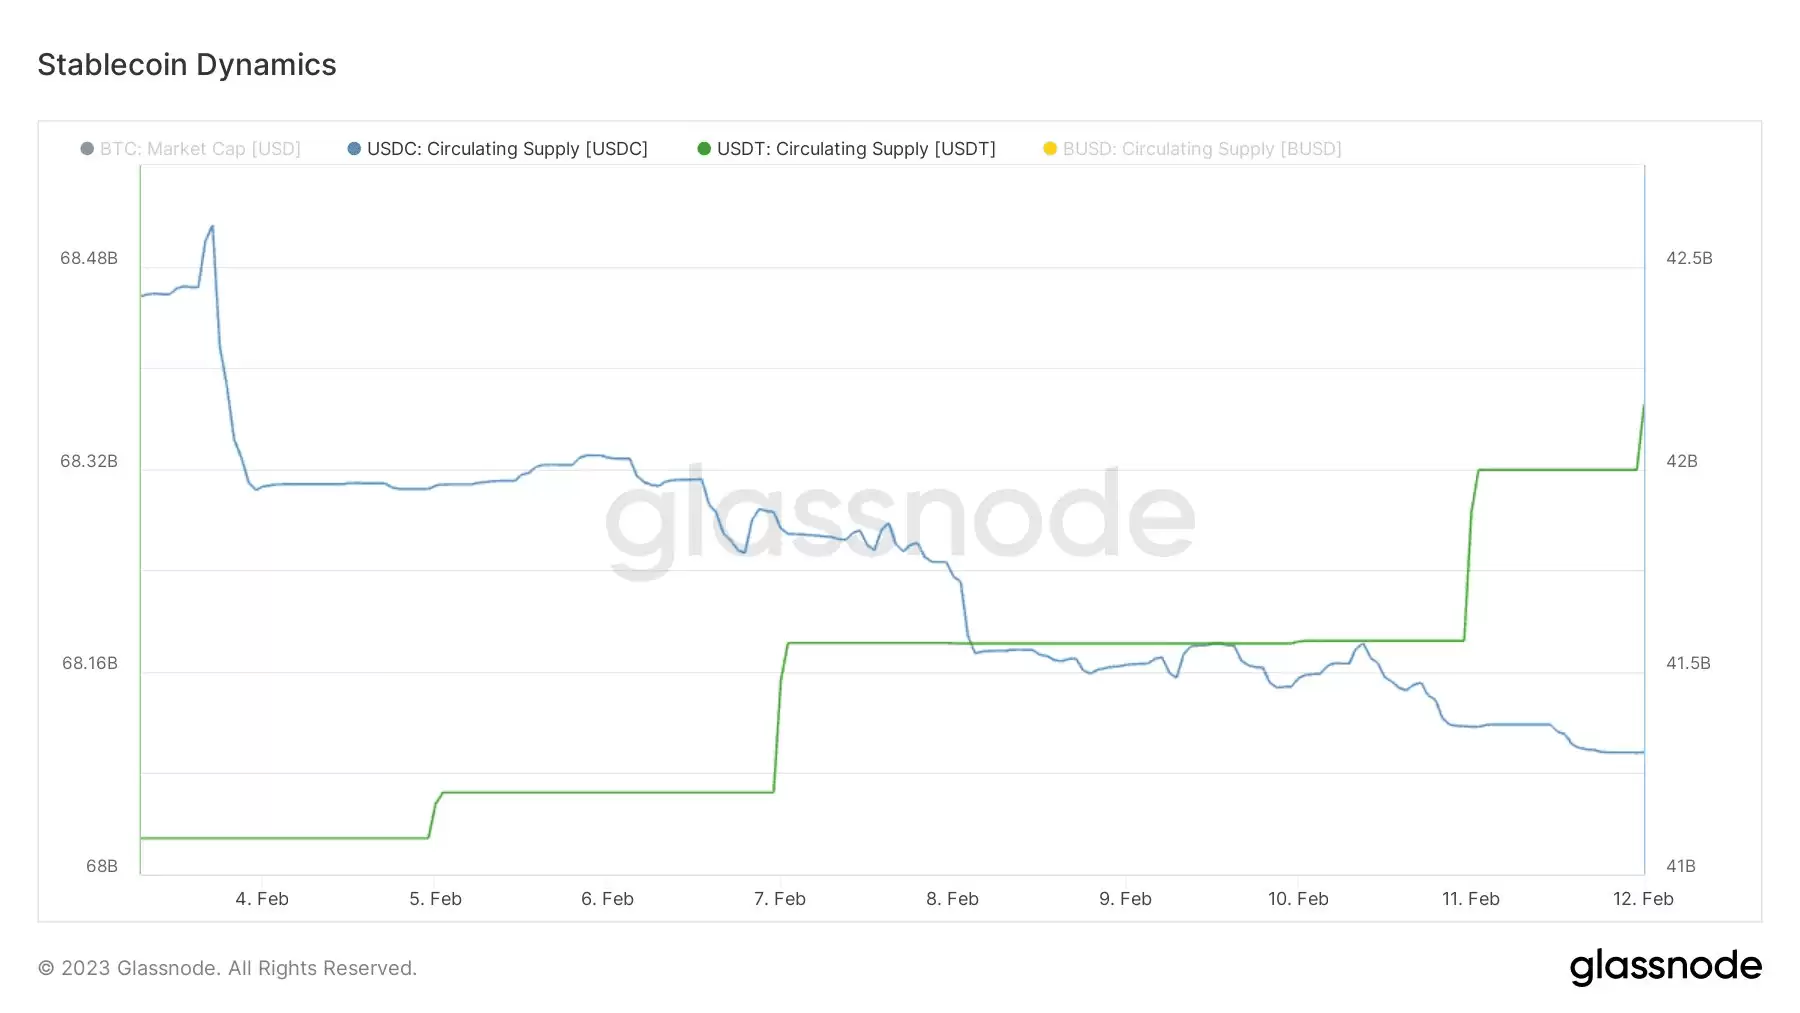Screen dimensions: 1800x1013
Task: Click the 11. Feb date axis label
Action: [1471, 899]
